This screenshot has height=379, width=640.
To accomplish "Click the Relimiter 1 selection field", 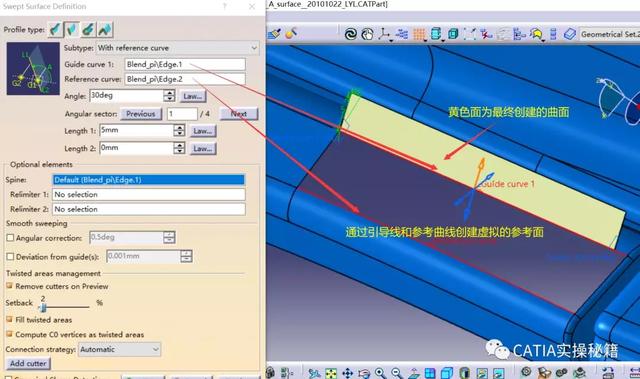I will point(149,195).
